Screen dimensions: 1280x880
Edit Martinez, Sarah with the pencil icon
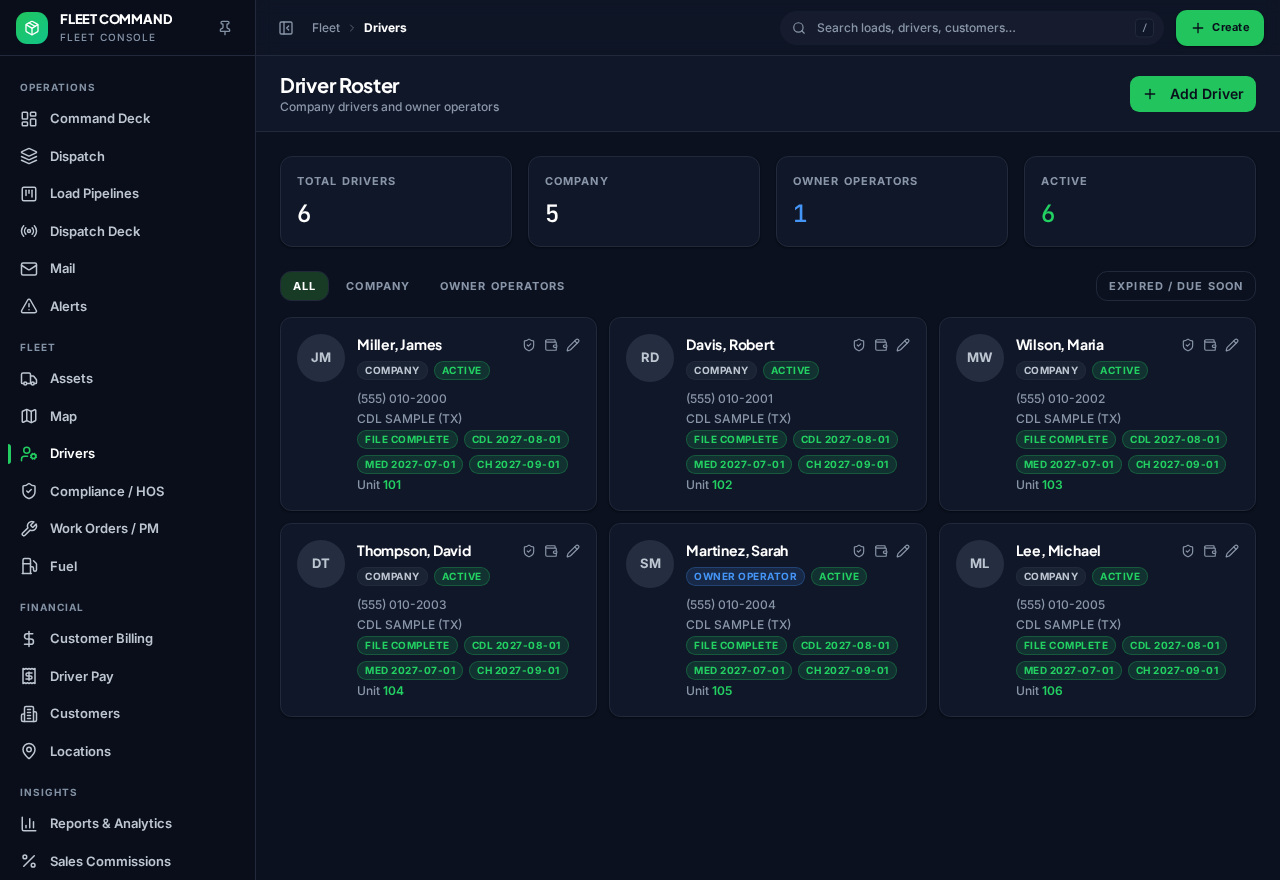[903, 551]
